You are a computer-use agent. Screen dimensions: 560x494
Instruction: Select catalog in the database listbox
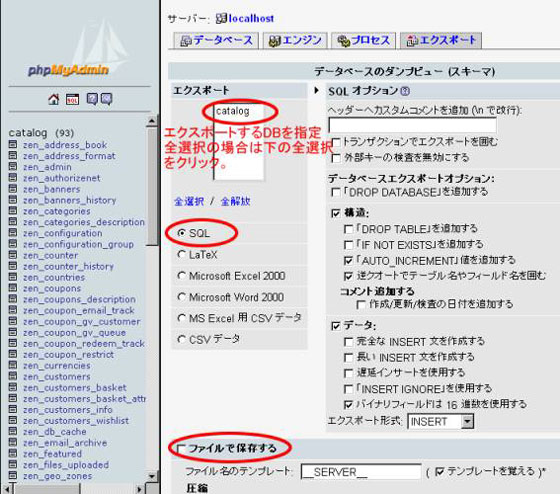[x=232, y=111]
